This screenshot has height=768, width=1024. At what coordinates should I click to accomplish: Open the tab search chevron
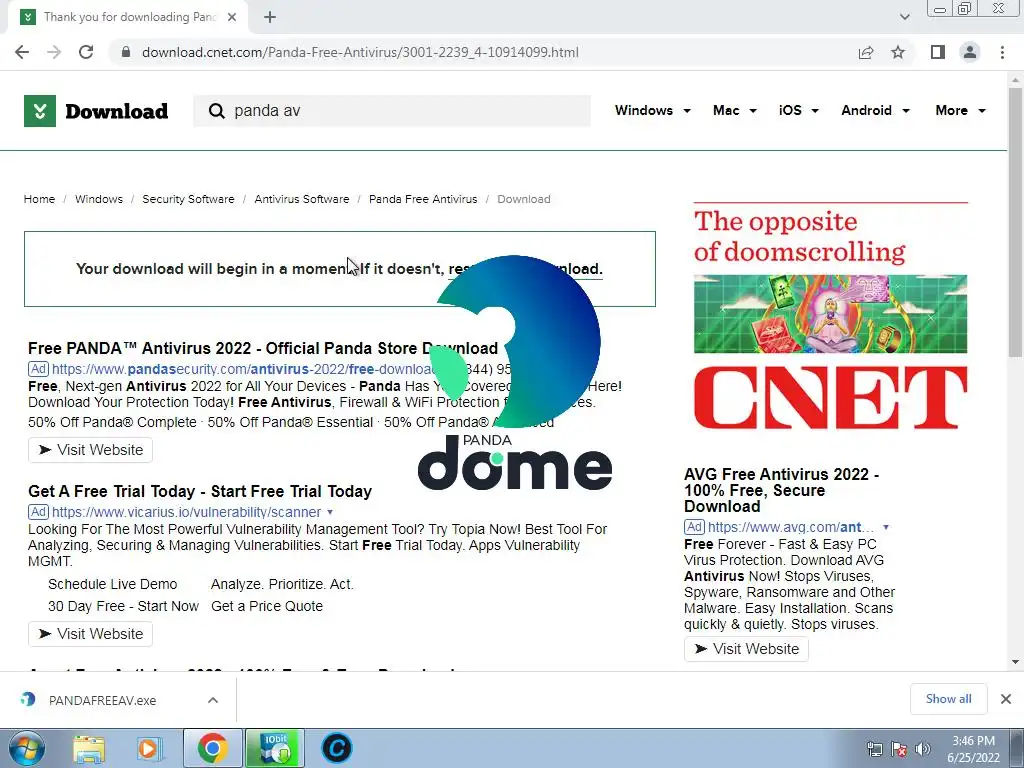pos(904,17)
